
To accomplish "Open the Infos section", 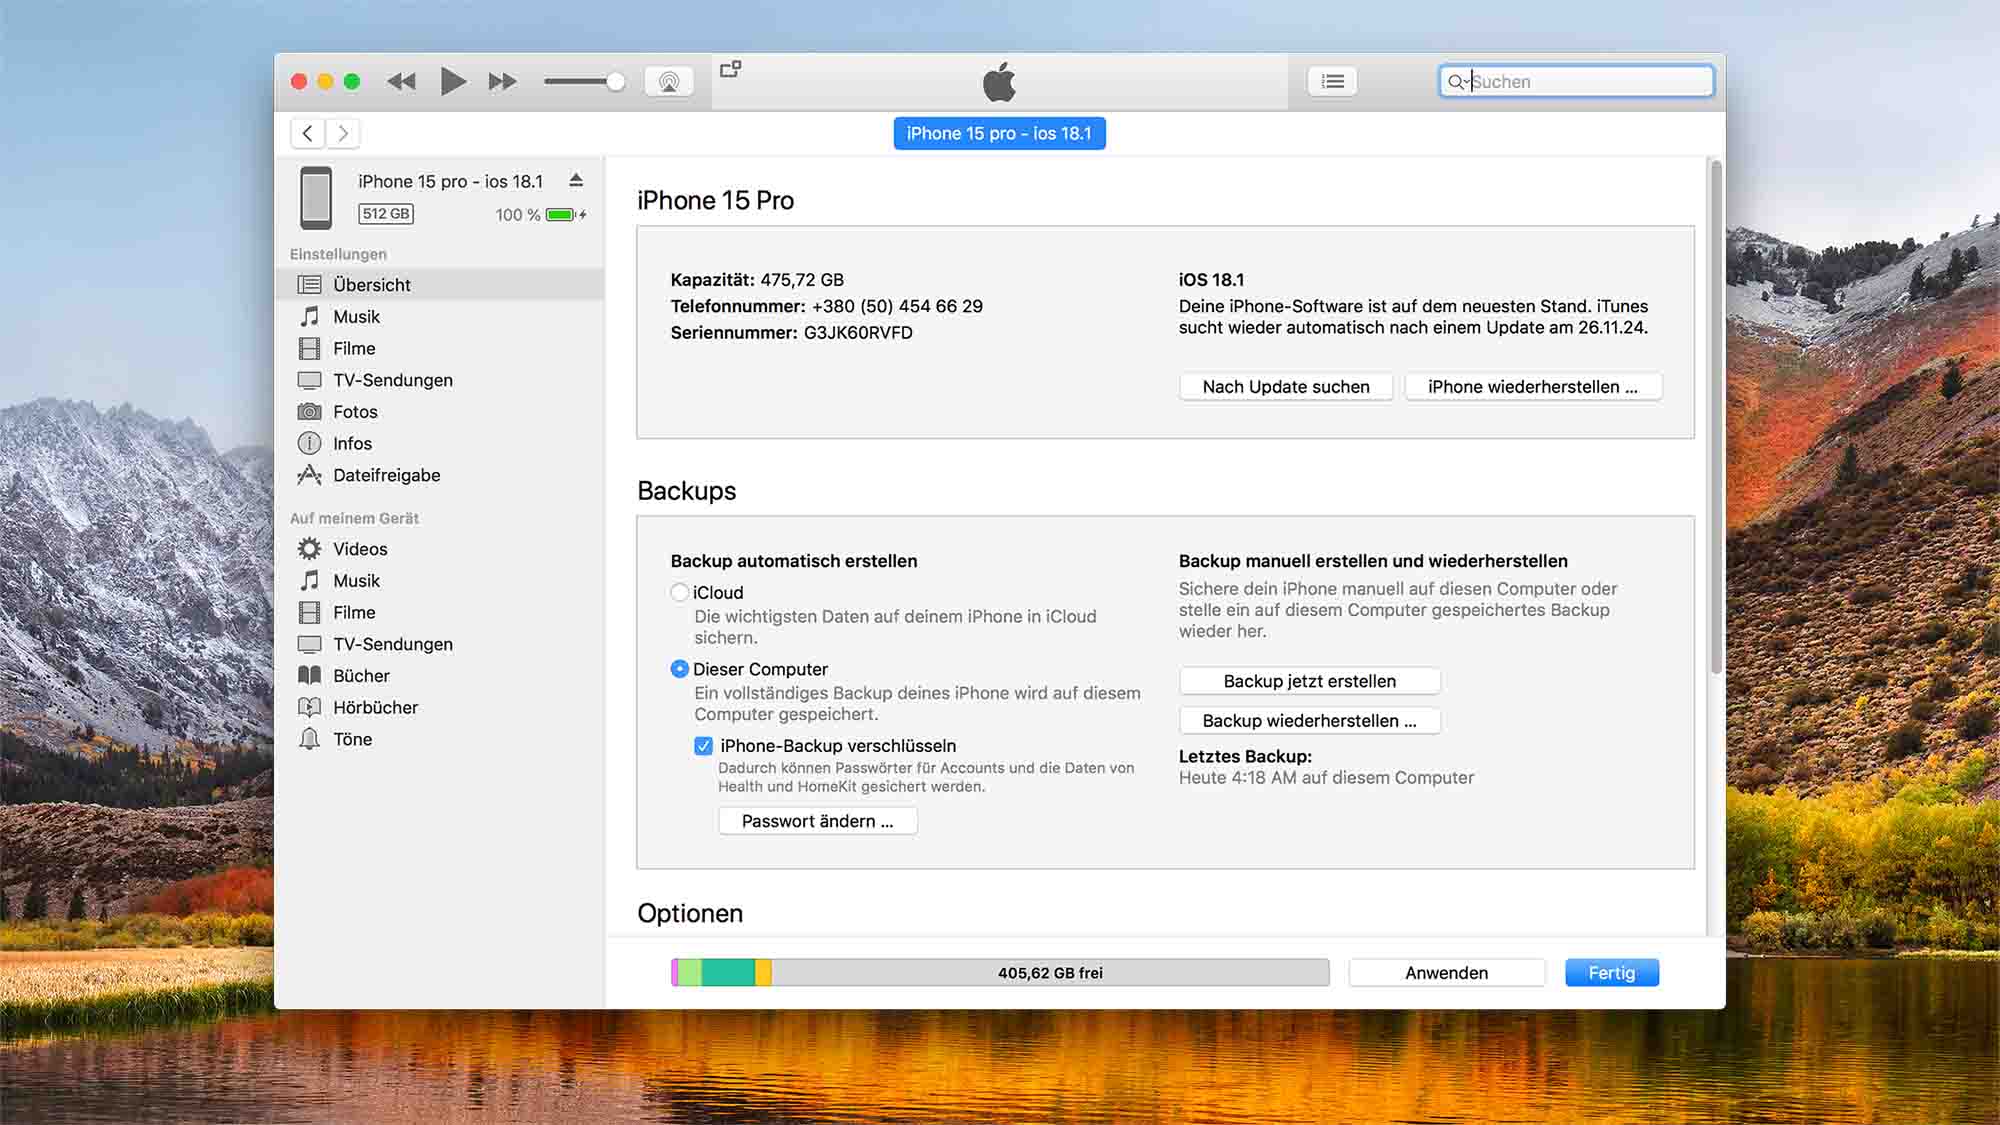I will point(440,444).
